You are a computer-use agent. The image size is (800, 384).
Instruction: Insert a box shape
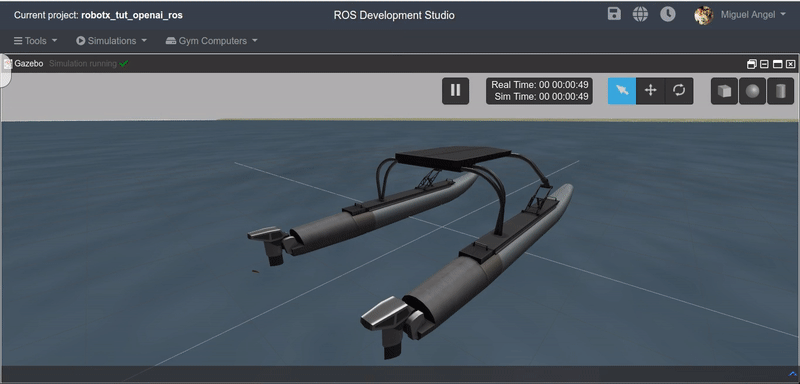click(x=724, y=91)
